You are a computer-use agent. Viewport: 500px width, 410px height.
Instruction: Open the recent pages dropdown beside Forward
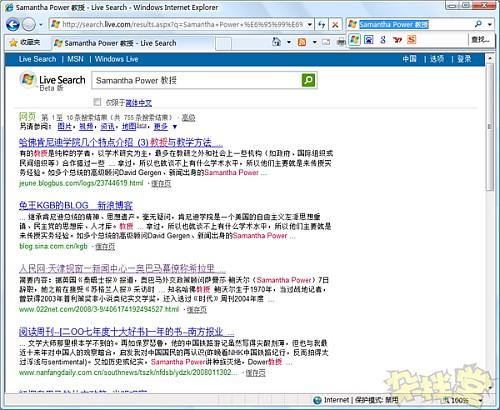(41, 24)
